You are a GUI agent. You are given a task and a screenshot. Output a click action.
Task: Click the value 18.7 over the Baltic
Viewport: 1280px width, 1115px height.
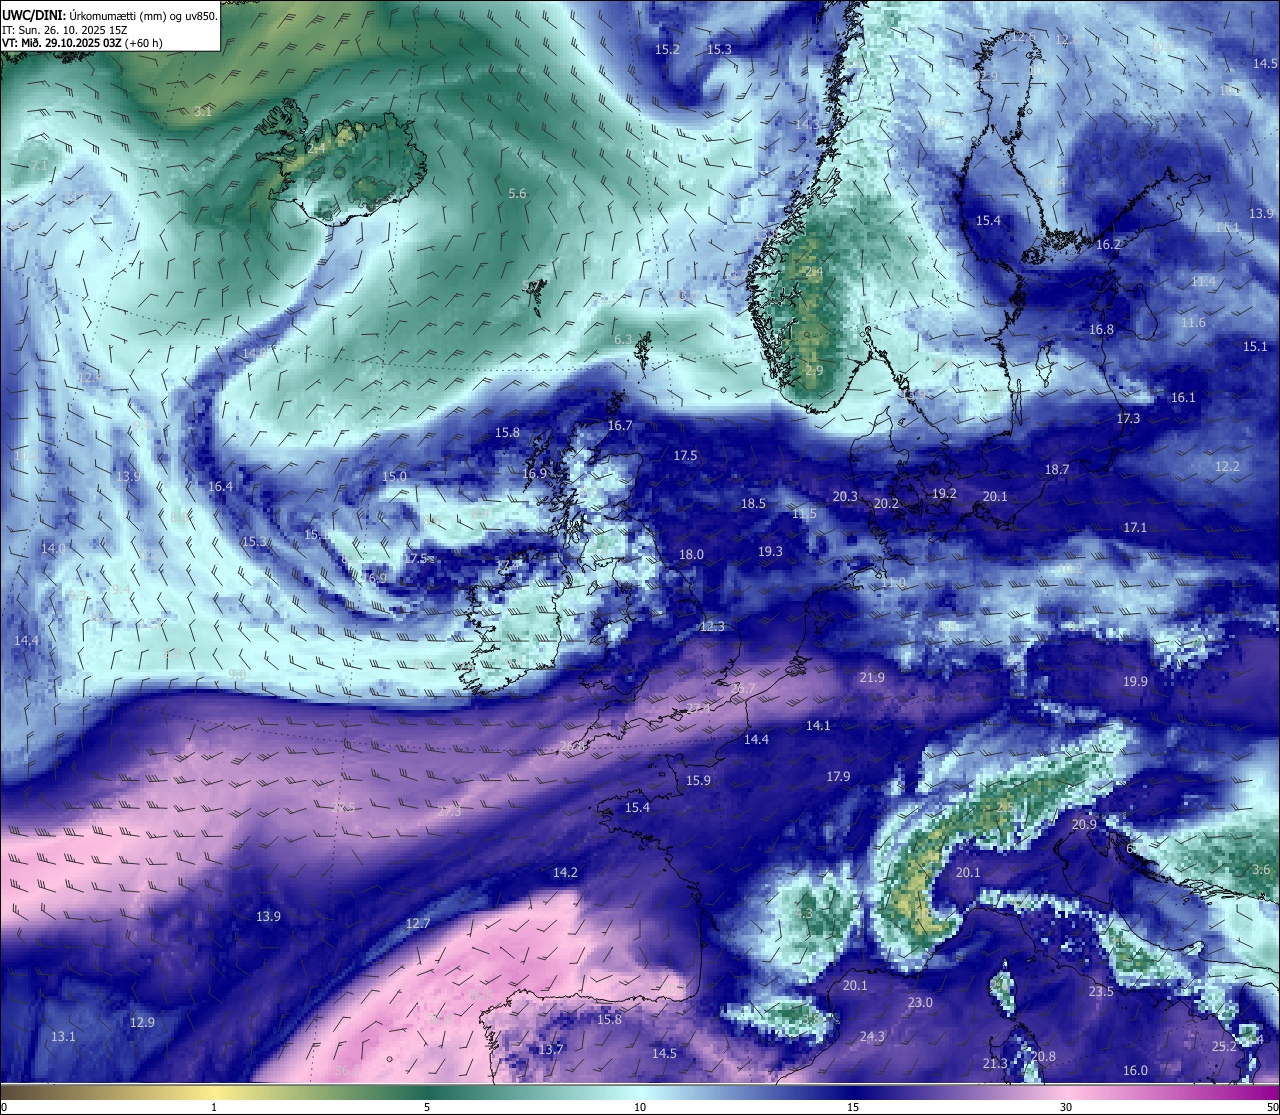click(x=1057, y=470)
